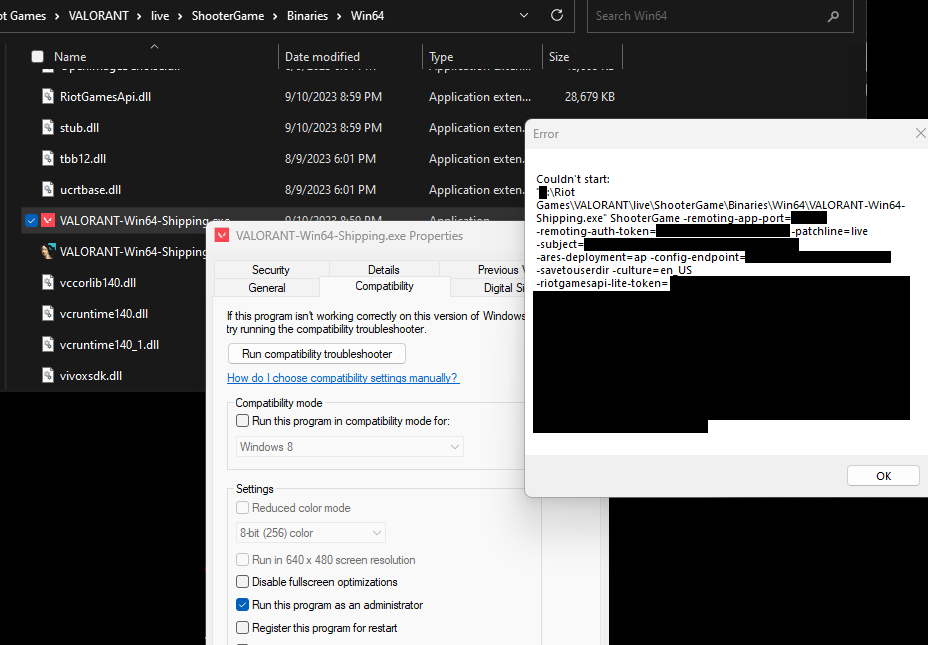The height and width of the screenshot is (645, 928).
Task: Click Win64 folder in the breadcrumb path
Action: pyautogui.click(x=367, y=16)
